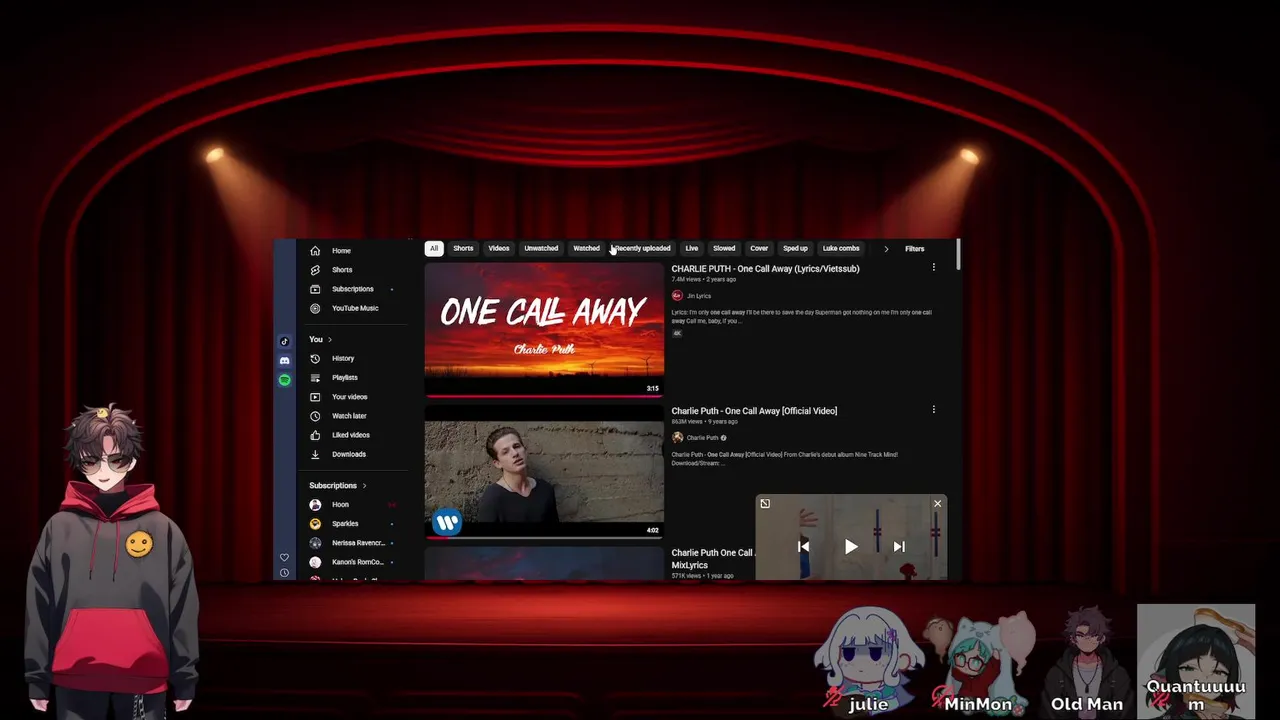Screen dimensions: 1280x720
Task: Show more filter chips with the right arrow
Action: tap(886, 249)
